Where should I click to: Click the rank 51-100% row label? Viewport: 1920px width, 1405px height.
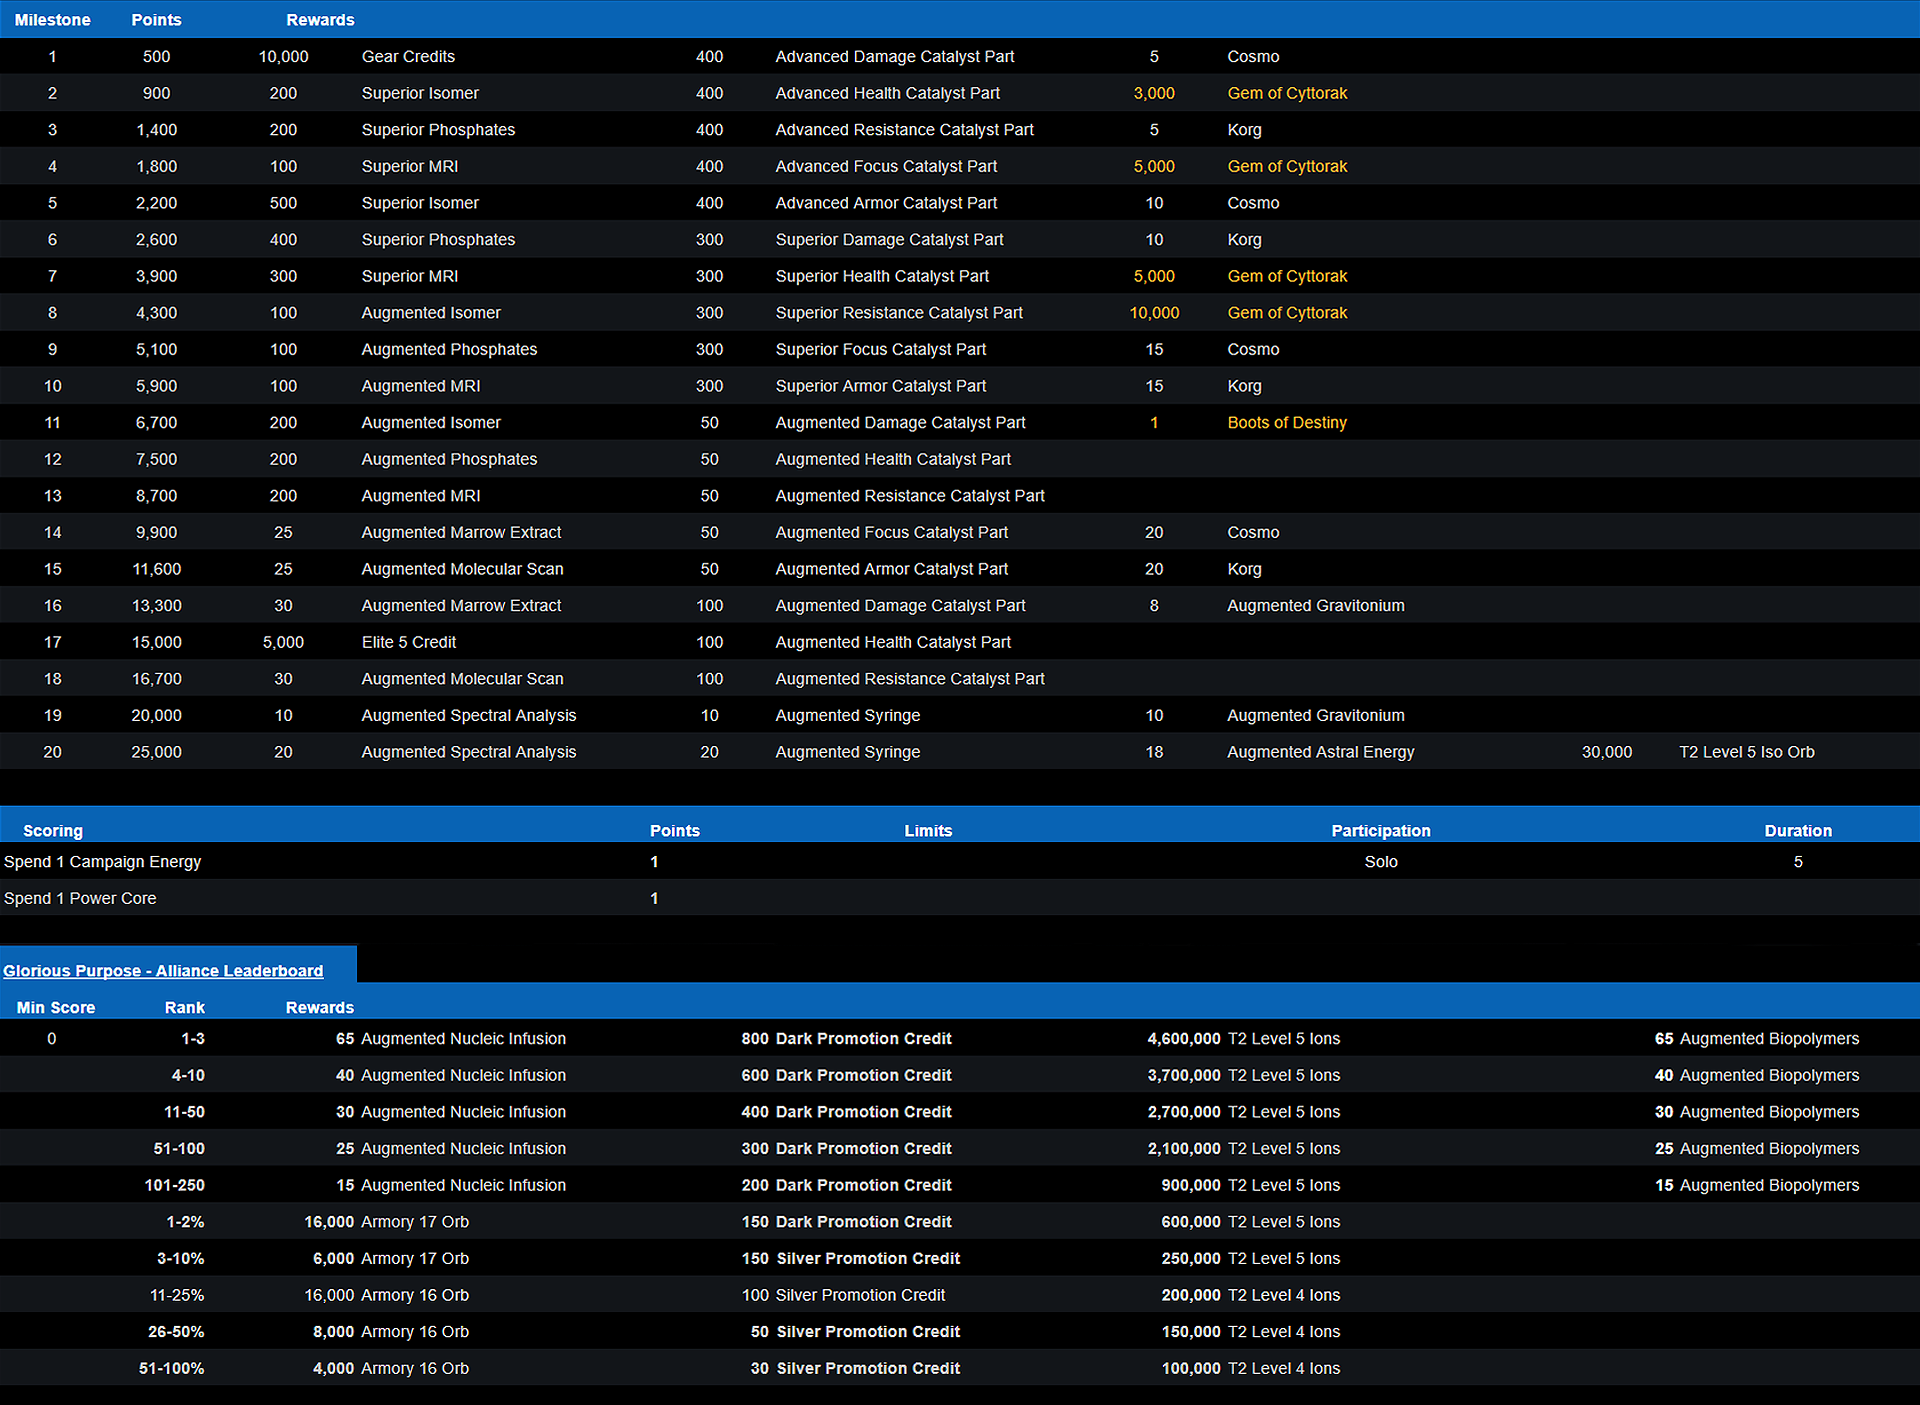click(x=171, y=1369)
